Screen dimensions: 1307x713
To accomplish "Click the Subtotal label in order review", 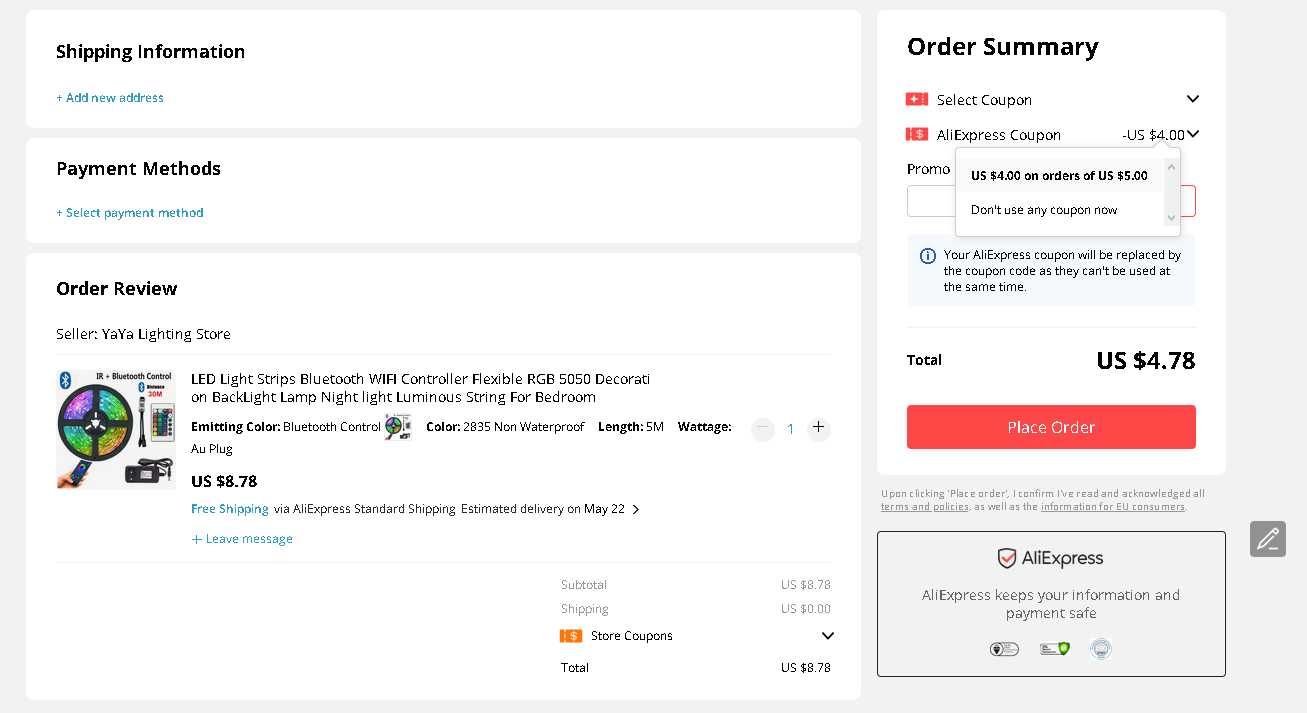I will [x=584, y=585].
